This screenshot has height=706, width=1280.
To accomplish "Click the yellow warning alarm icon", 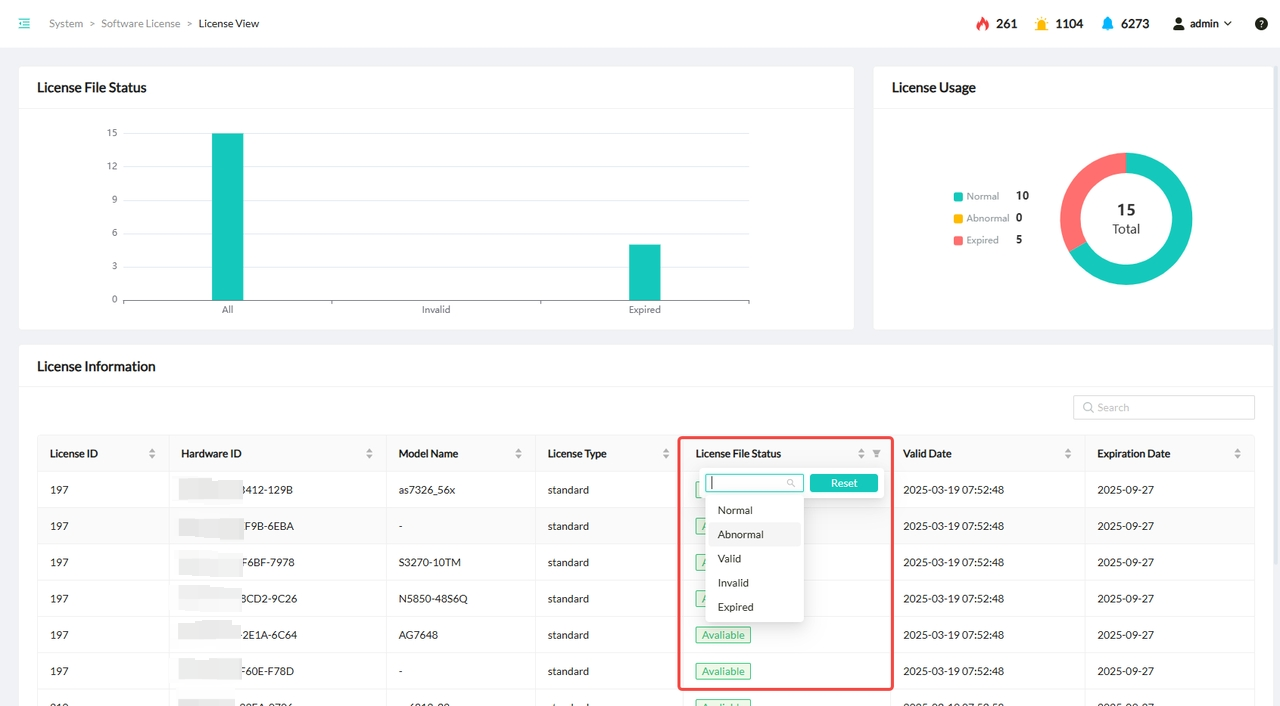I will click(1042, 24).
